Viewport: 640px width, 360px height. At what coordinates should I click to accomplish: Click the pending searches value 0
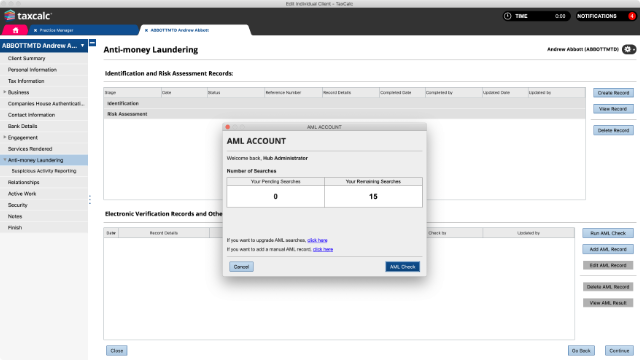click(276, 197)
